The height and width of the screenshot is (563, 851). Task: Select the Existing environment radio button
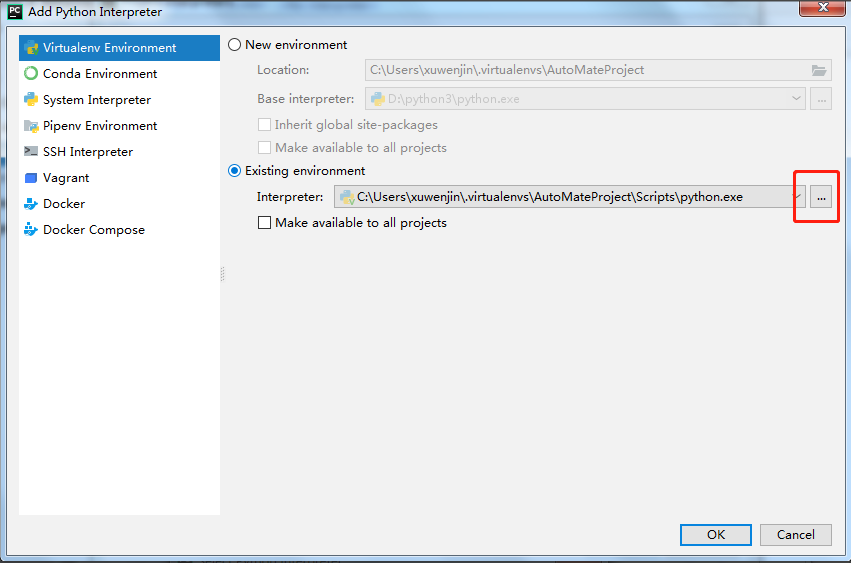click(234, 170)
